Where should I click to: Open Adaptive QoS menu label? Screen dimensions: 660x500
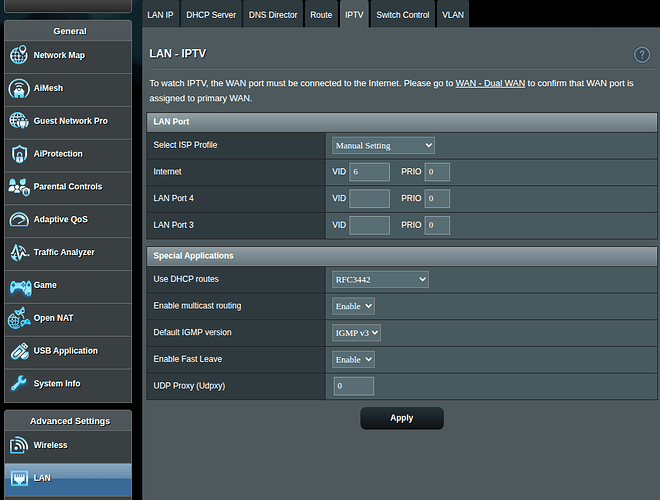tap(61, 219)
